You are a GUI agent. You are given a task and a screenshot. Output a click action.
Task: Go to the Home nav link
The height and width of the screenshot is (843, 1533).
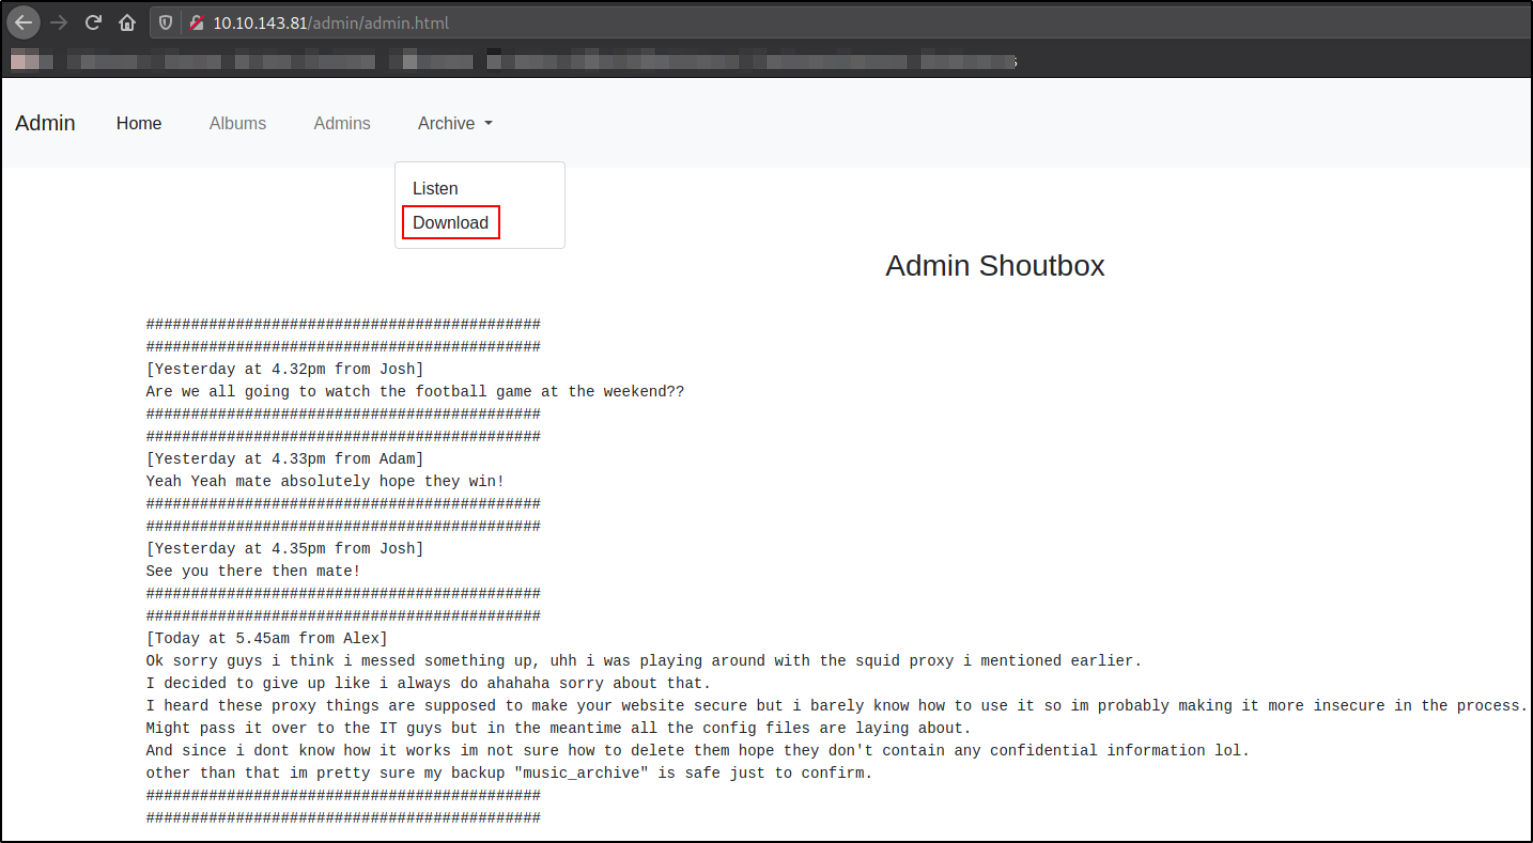(x=139, y=123)
